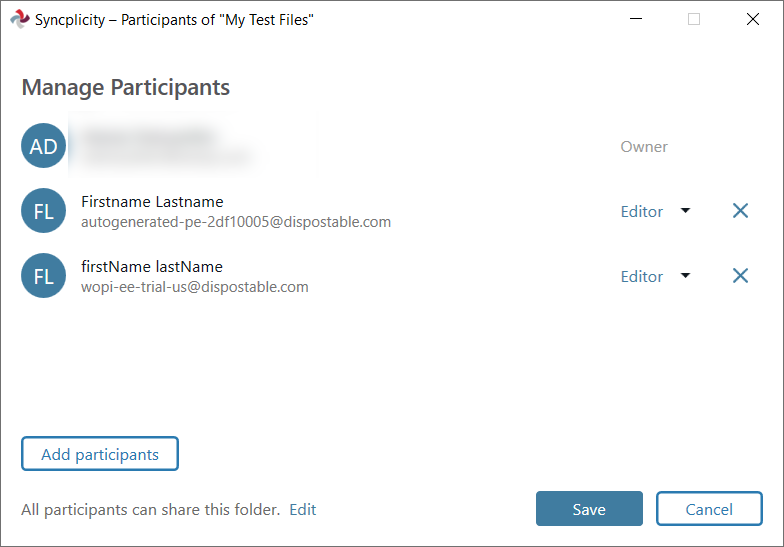Save the participant changes

(x=589, y=508)
